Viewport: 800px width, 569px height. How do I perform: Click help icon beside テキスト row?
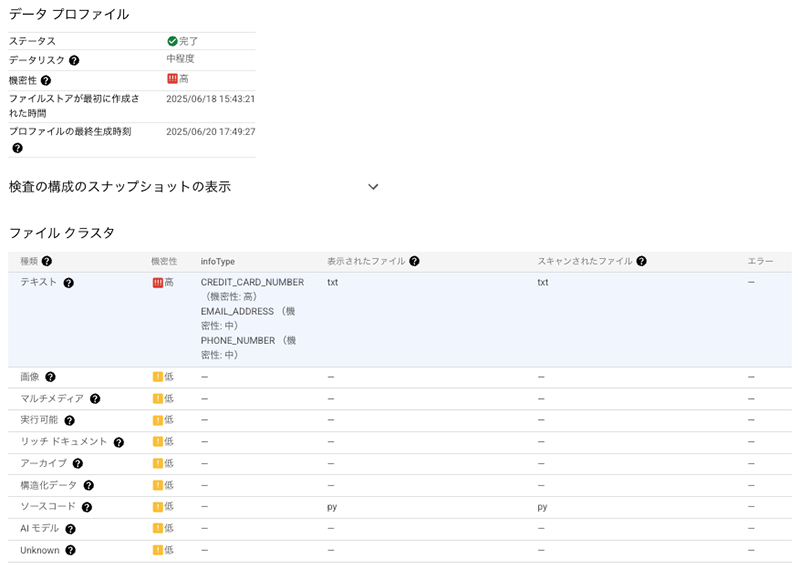tap(69, 284)
